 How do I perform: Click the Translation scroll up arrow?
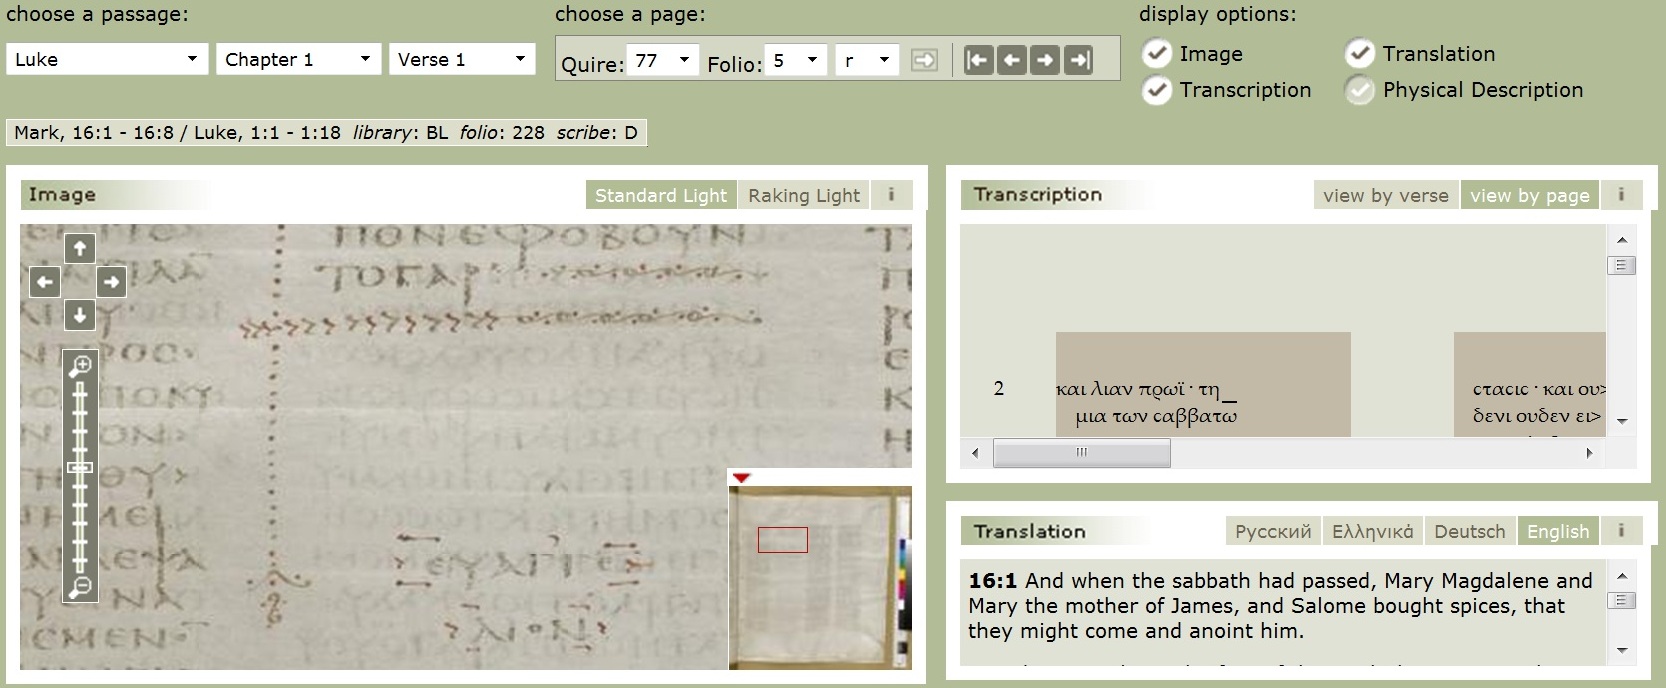tap(1622, 576)
